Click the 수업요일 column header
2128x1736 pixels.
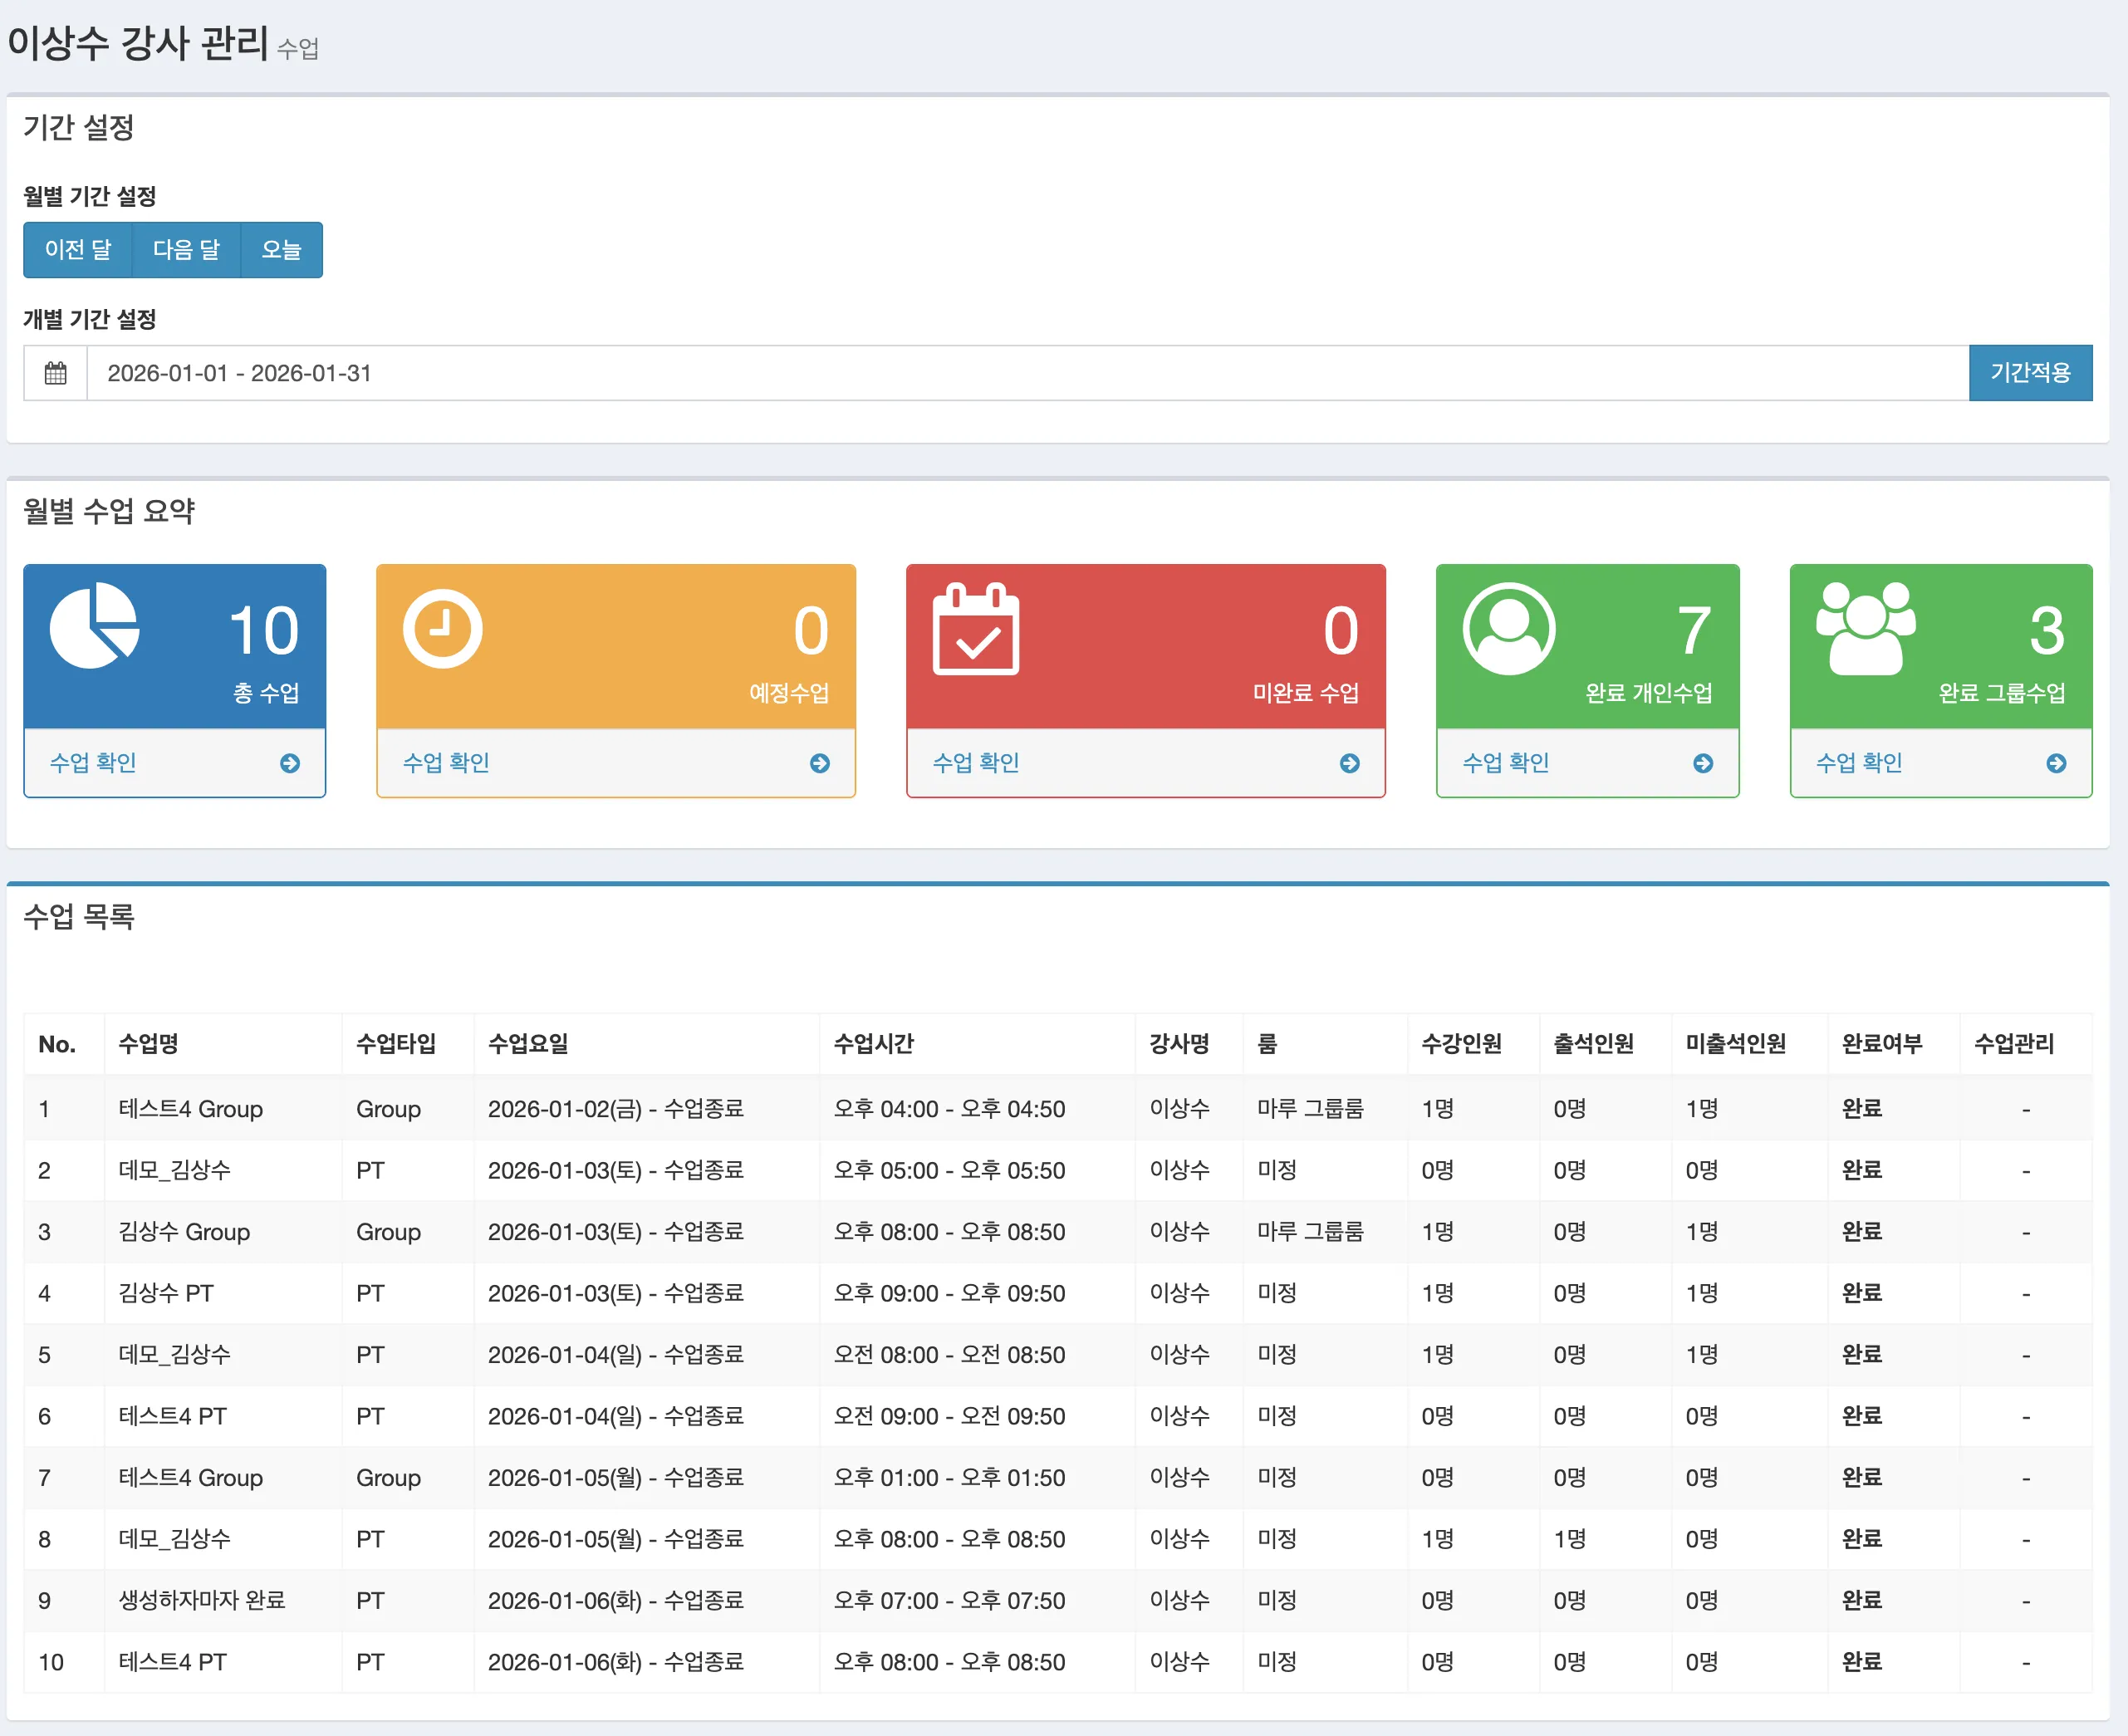(x=528, y=1044)
